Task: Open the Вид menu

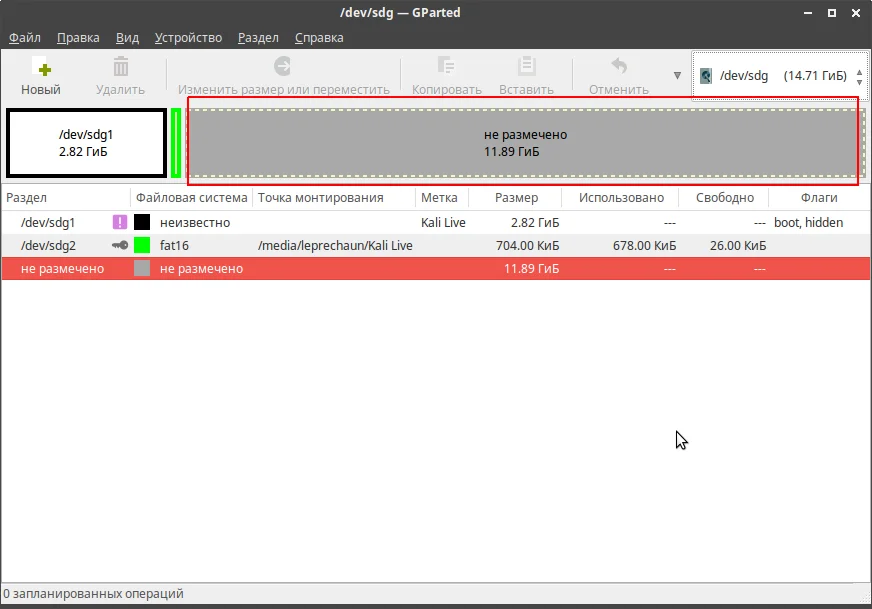Action: pyautogui.click(x=127, y=38)
